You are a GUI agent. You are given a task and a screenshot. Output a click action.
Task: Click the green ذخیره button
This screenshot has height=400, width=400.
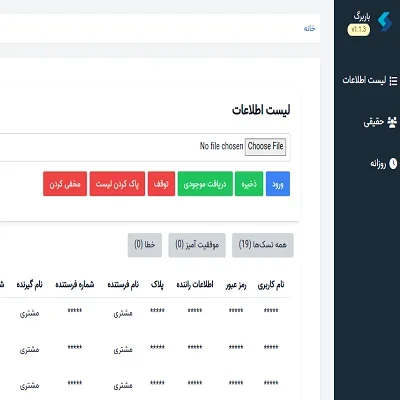point(249,184)
